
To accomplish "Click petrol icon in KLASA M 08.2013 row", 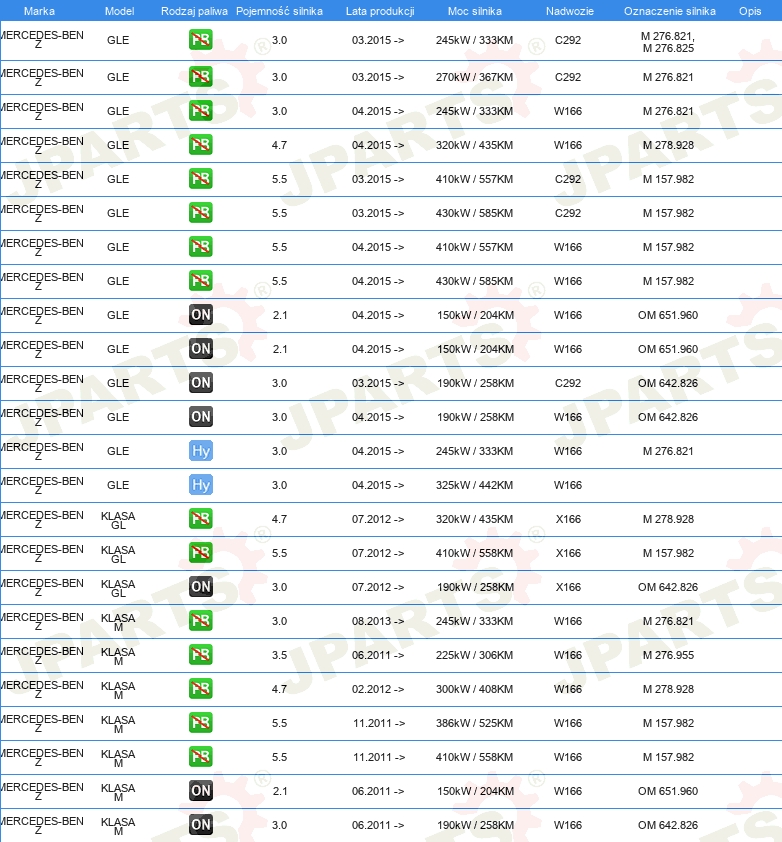I will pyautogui.click(x=200, y=621).
